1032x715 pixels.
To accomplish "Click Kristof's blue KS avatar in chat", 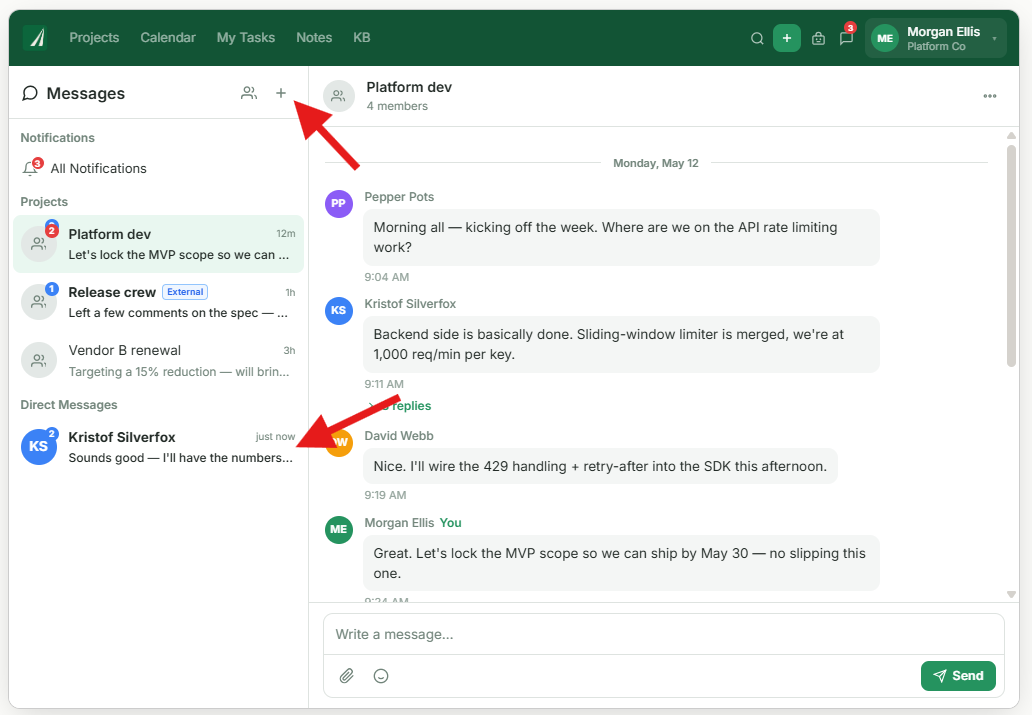I will point(339,310).
